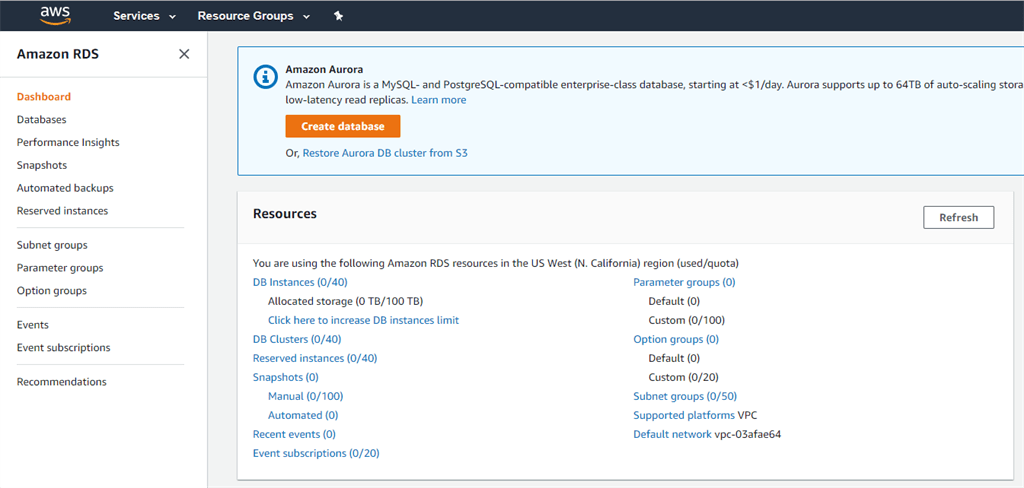
Task: Click the Refresh button in Resources
Action: 959,218
